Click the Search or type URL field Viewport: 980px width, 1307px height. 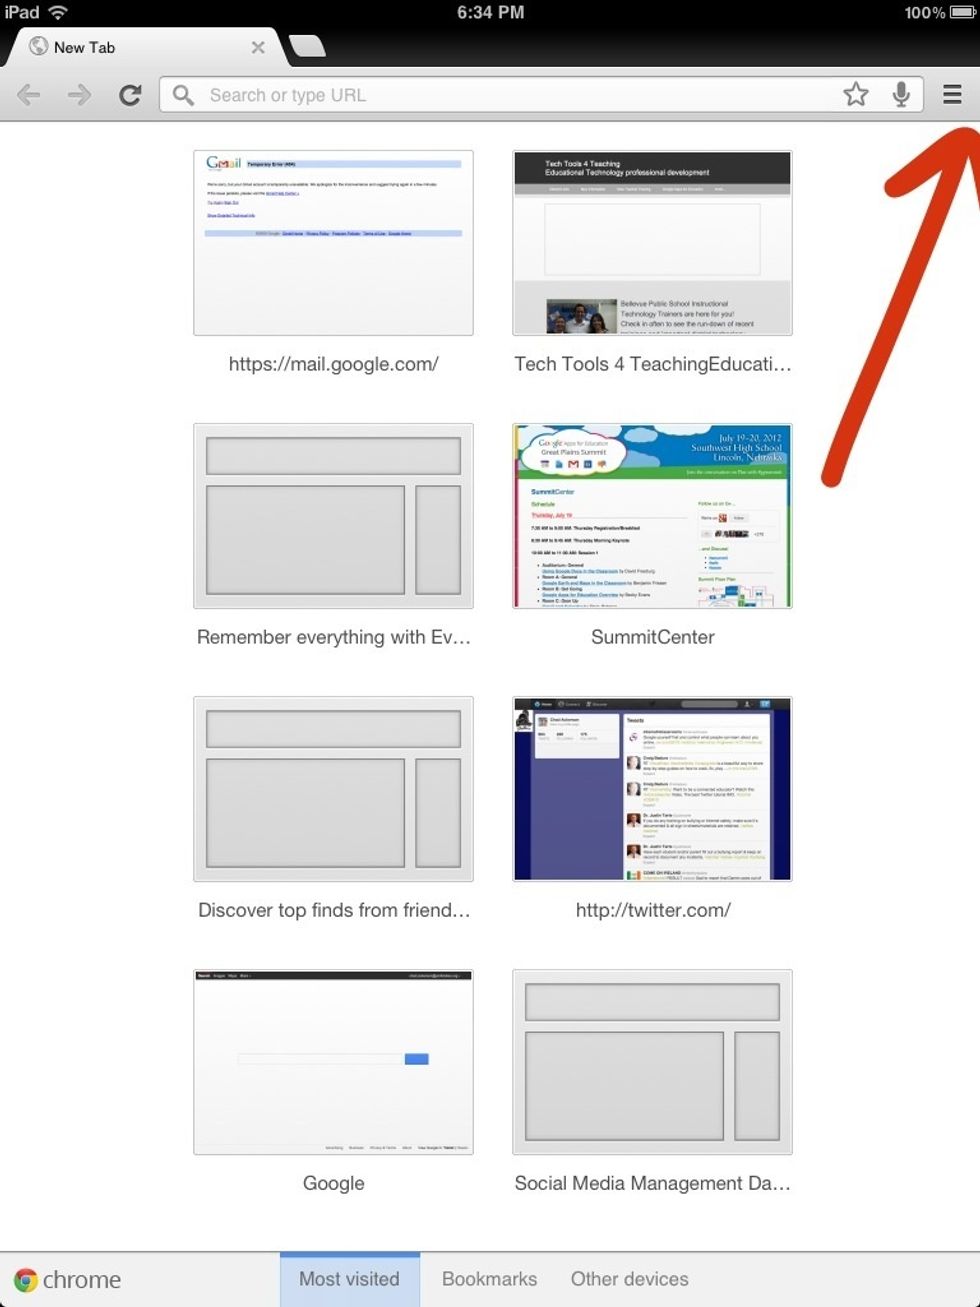tap(450, 95)
